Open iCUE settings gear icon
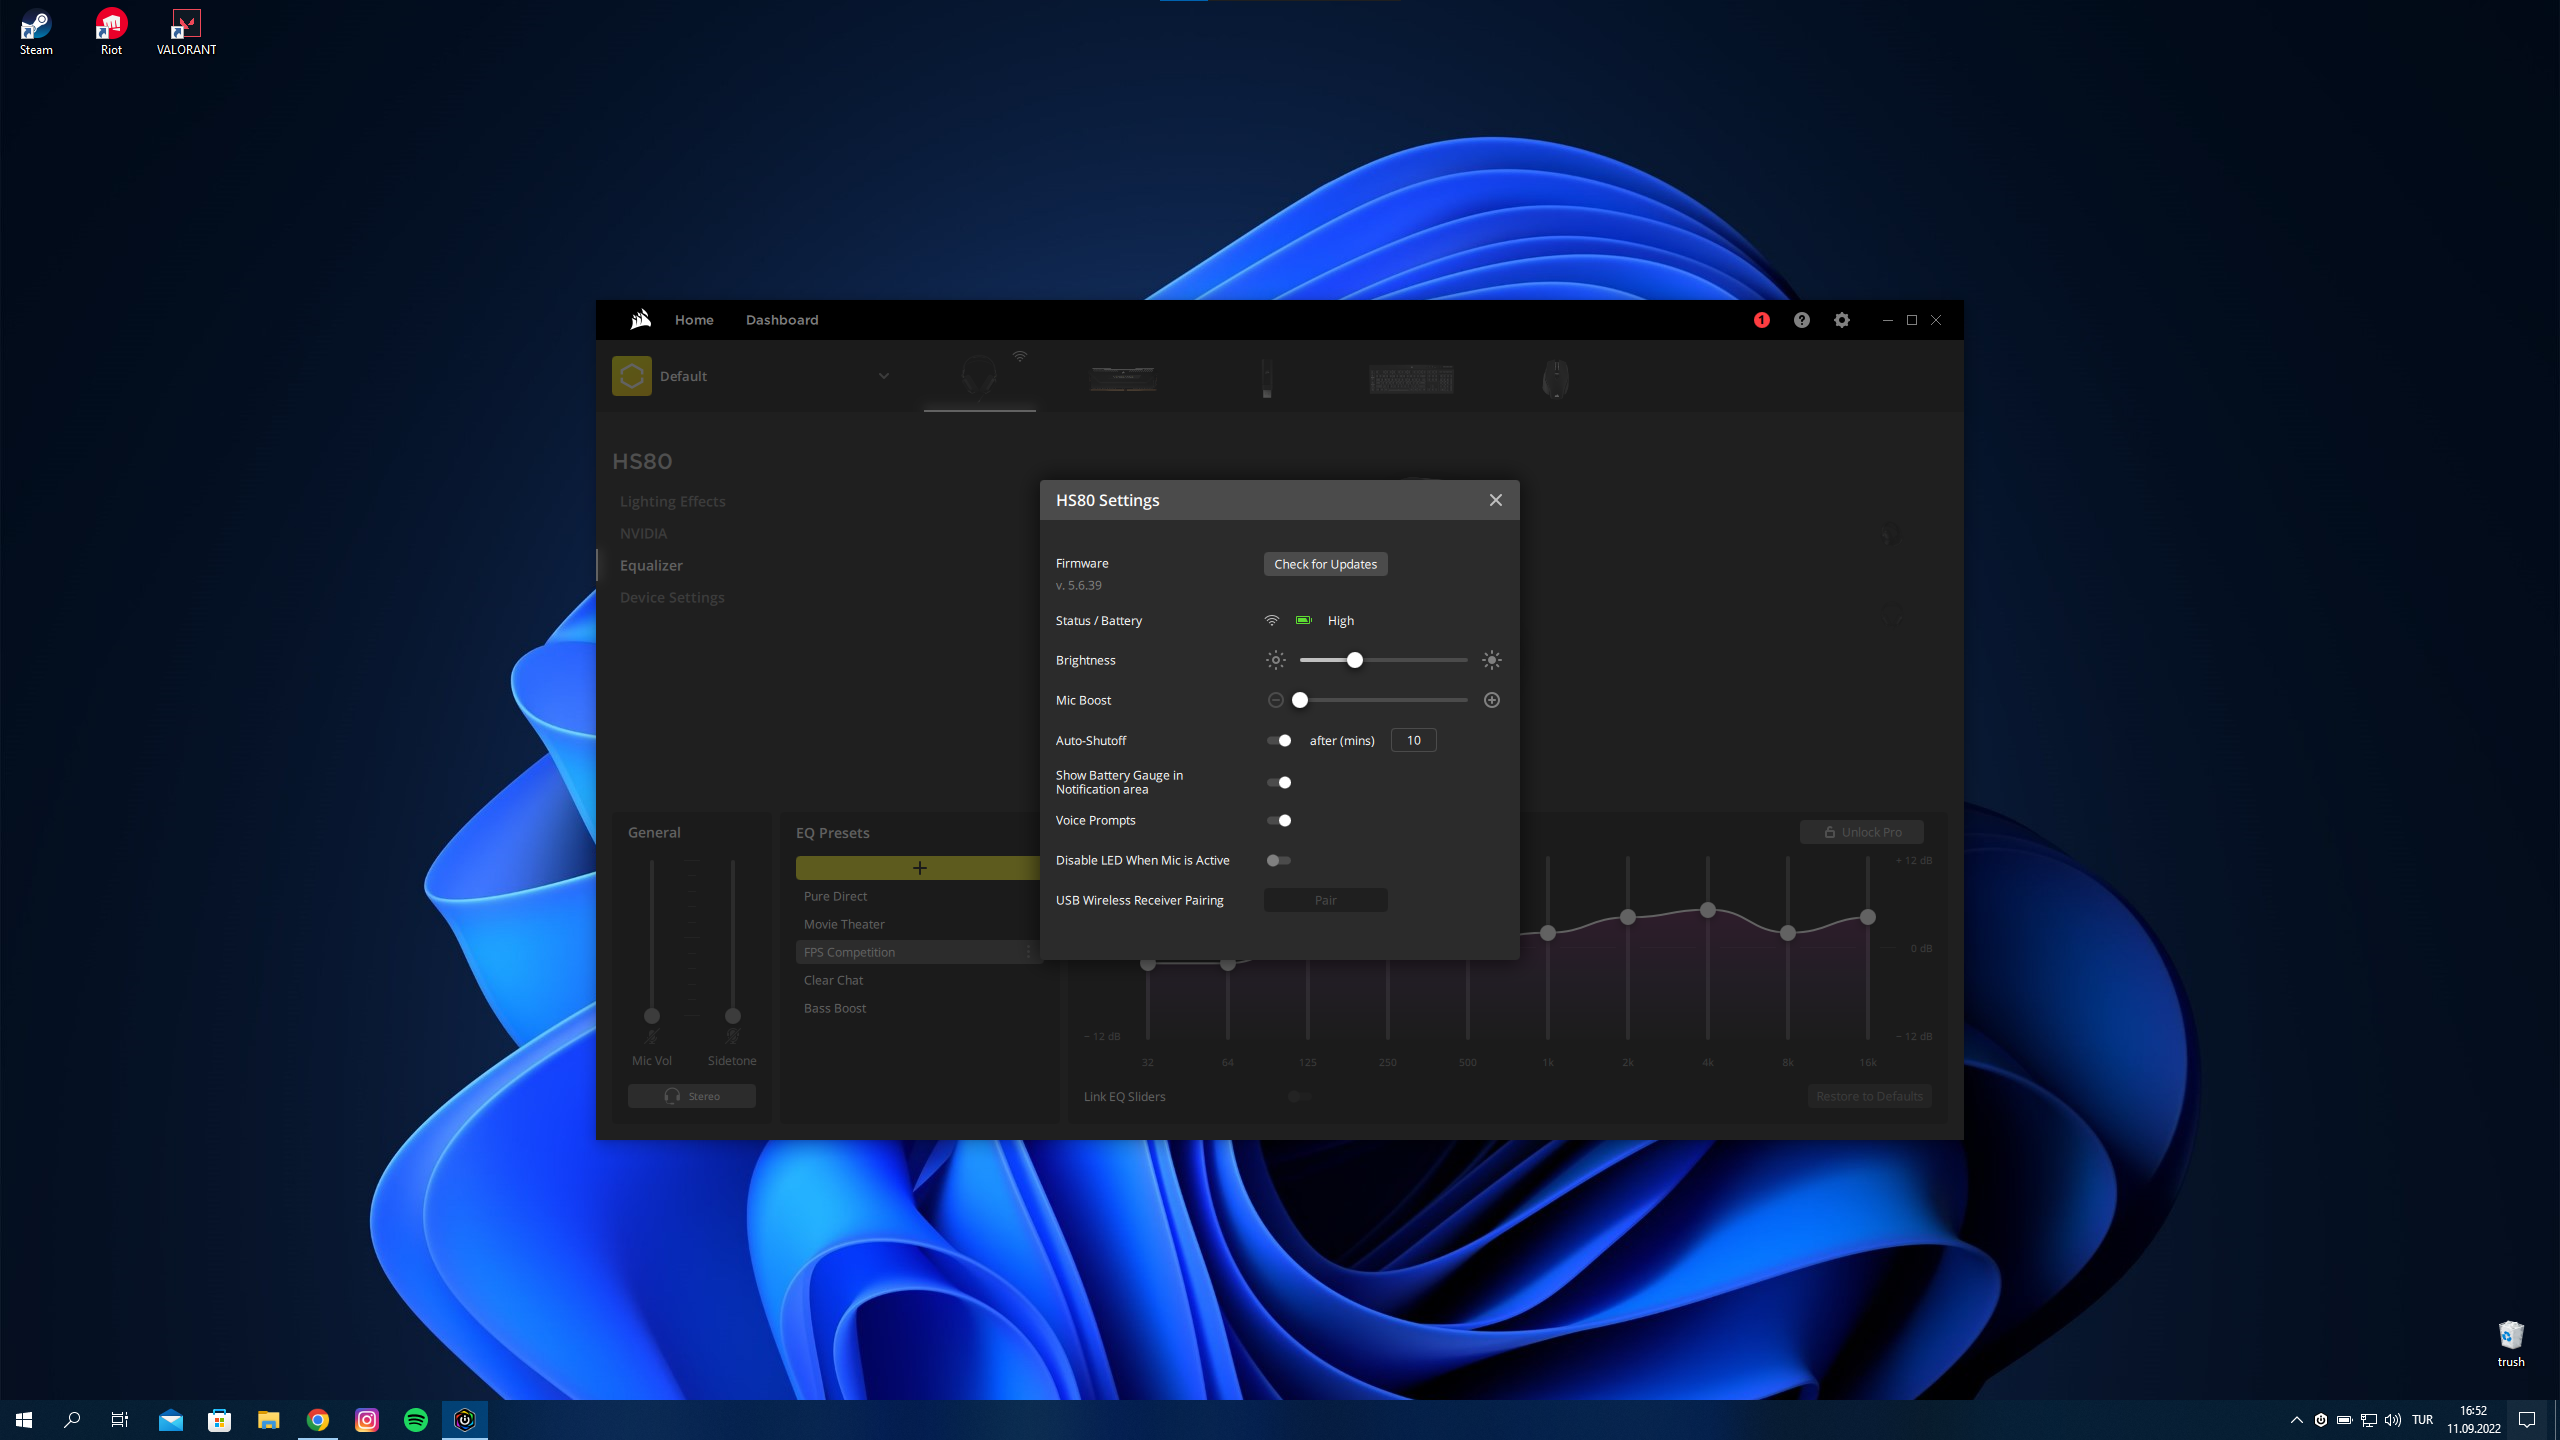 point(1841,320)
